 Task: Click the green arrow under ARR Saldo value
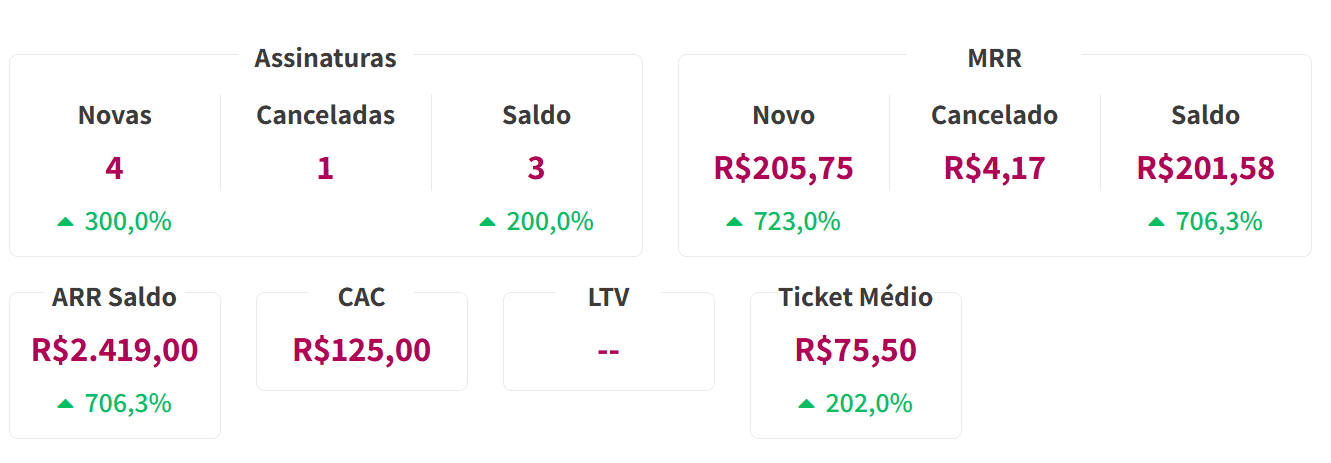coord(66,404)
